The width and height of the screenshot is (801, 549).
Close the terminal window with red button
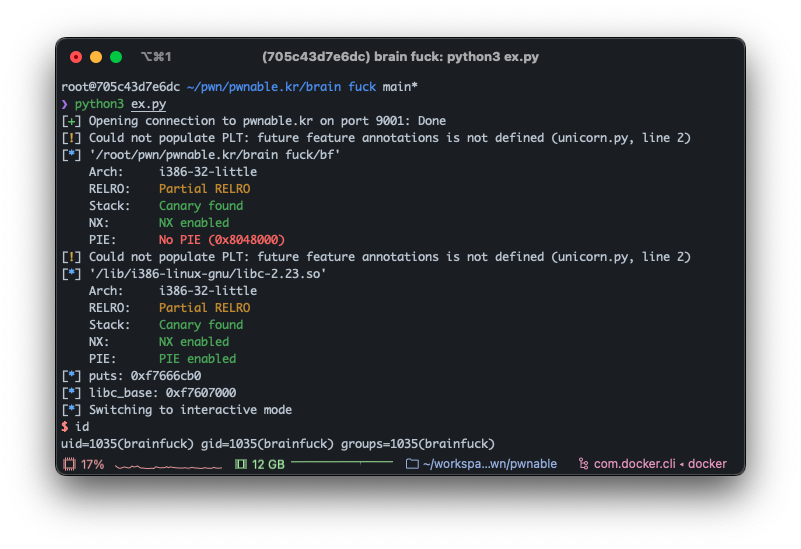[76, 57]
